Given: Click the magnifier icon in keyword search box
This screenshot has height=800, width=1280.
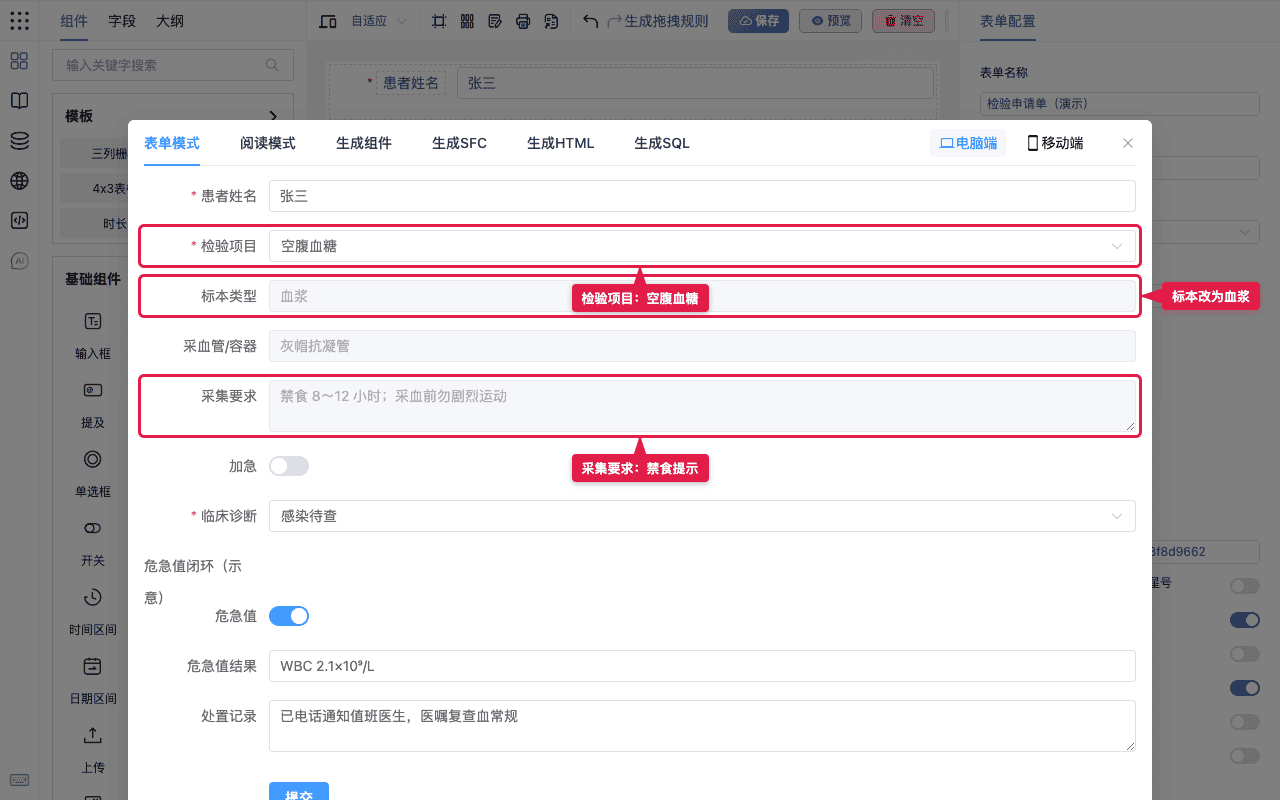Looking at the screenshot, I should (272, 65).
